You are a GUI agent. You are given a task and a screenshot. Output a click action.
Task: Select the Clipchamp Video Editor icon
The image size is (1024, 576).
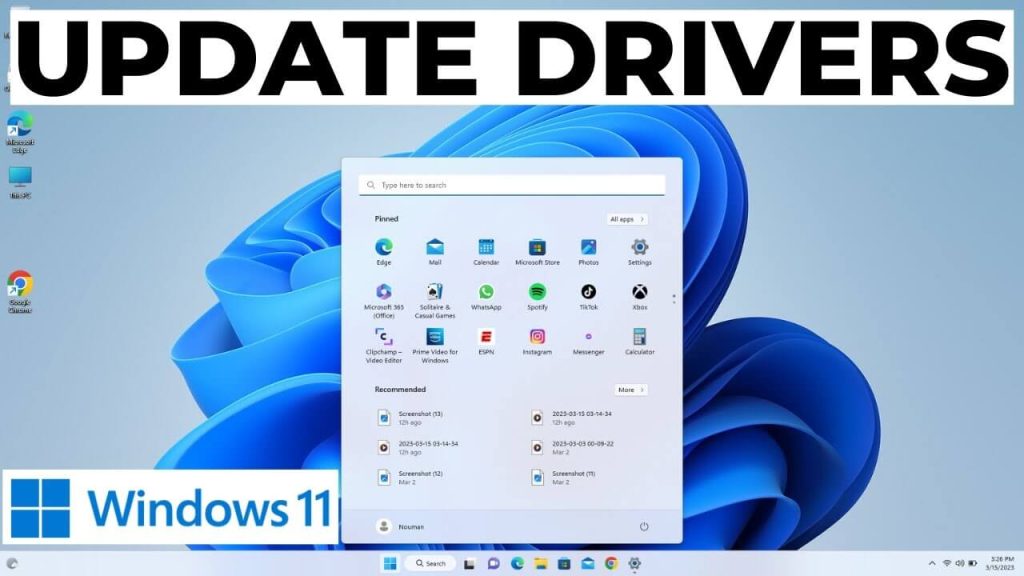point(384,335)
